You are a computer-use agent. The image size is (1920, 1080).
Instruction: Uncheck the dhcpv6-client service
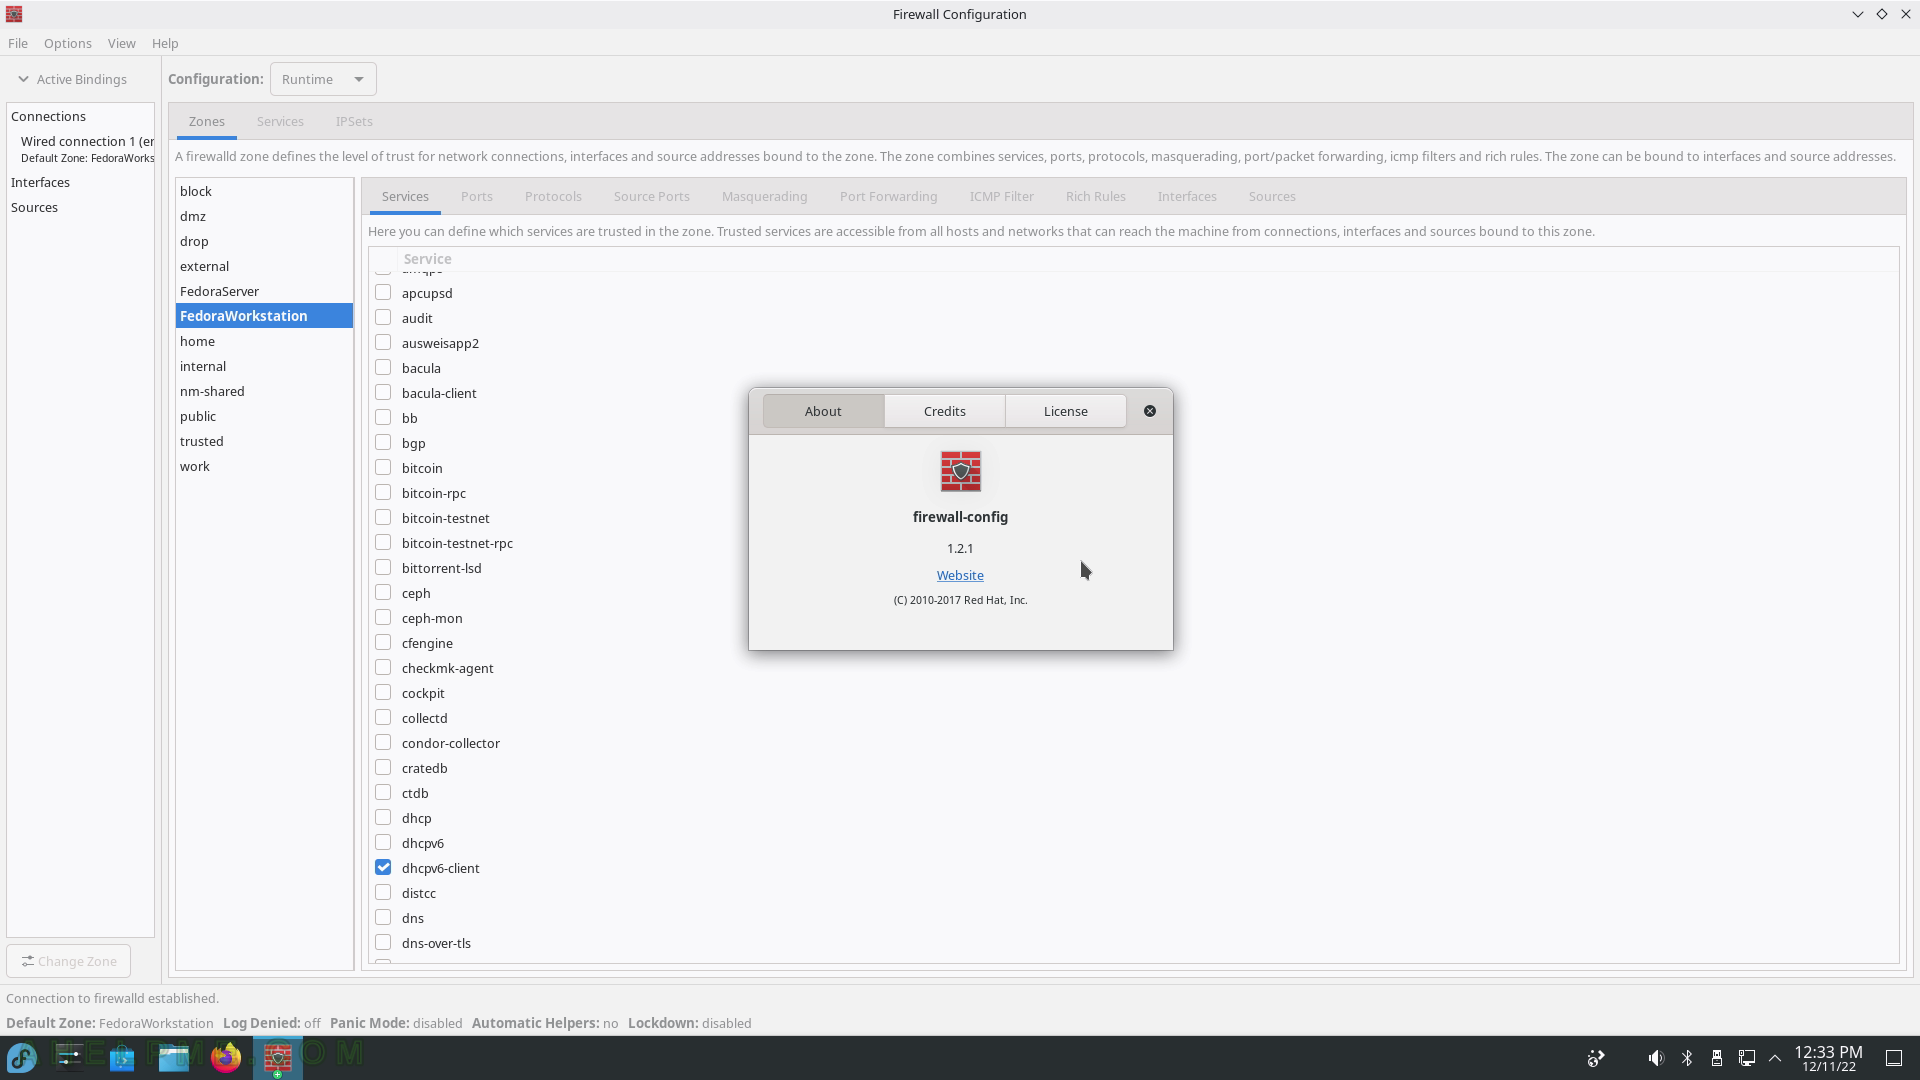pos(383,867)
